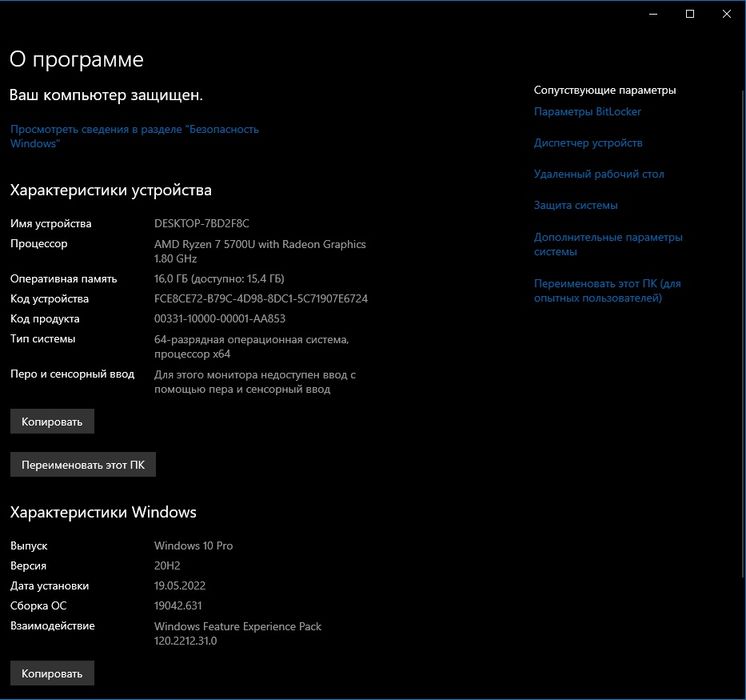This screenshot has height=700, width=746.
Task: Open Параметры BitLocker link
Action: tap(587, 112)
